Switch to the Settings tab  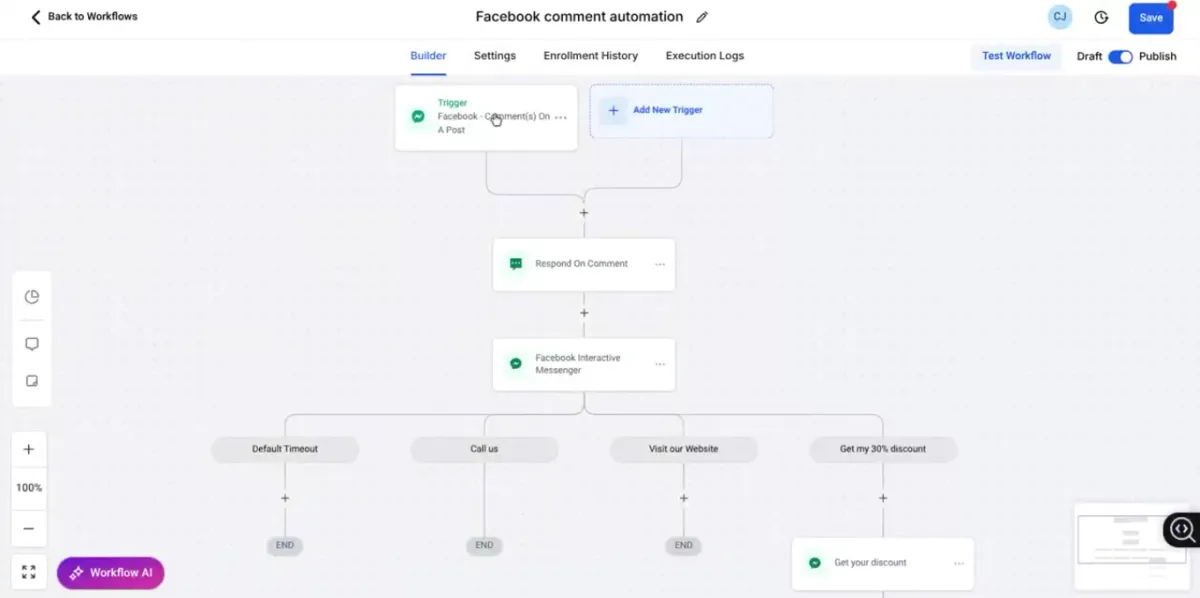point(495,56)
